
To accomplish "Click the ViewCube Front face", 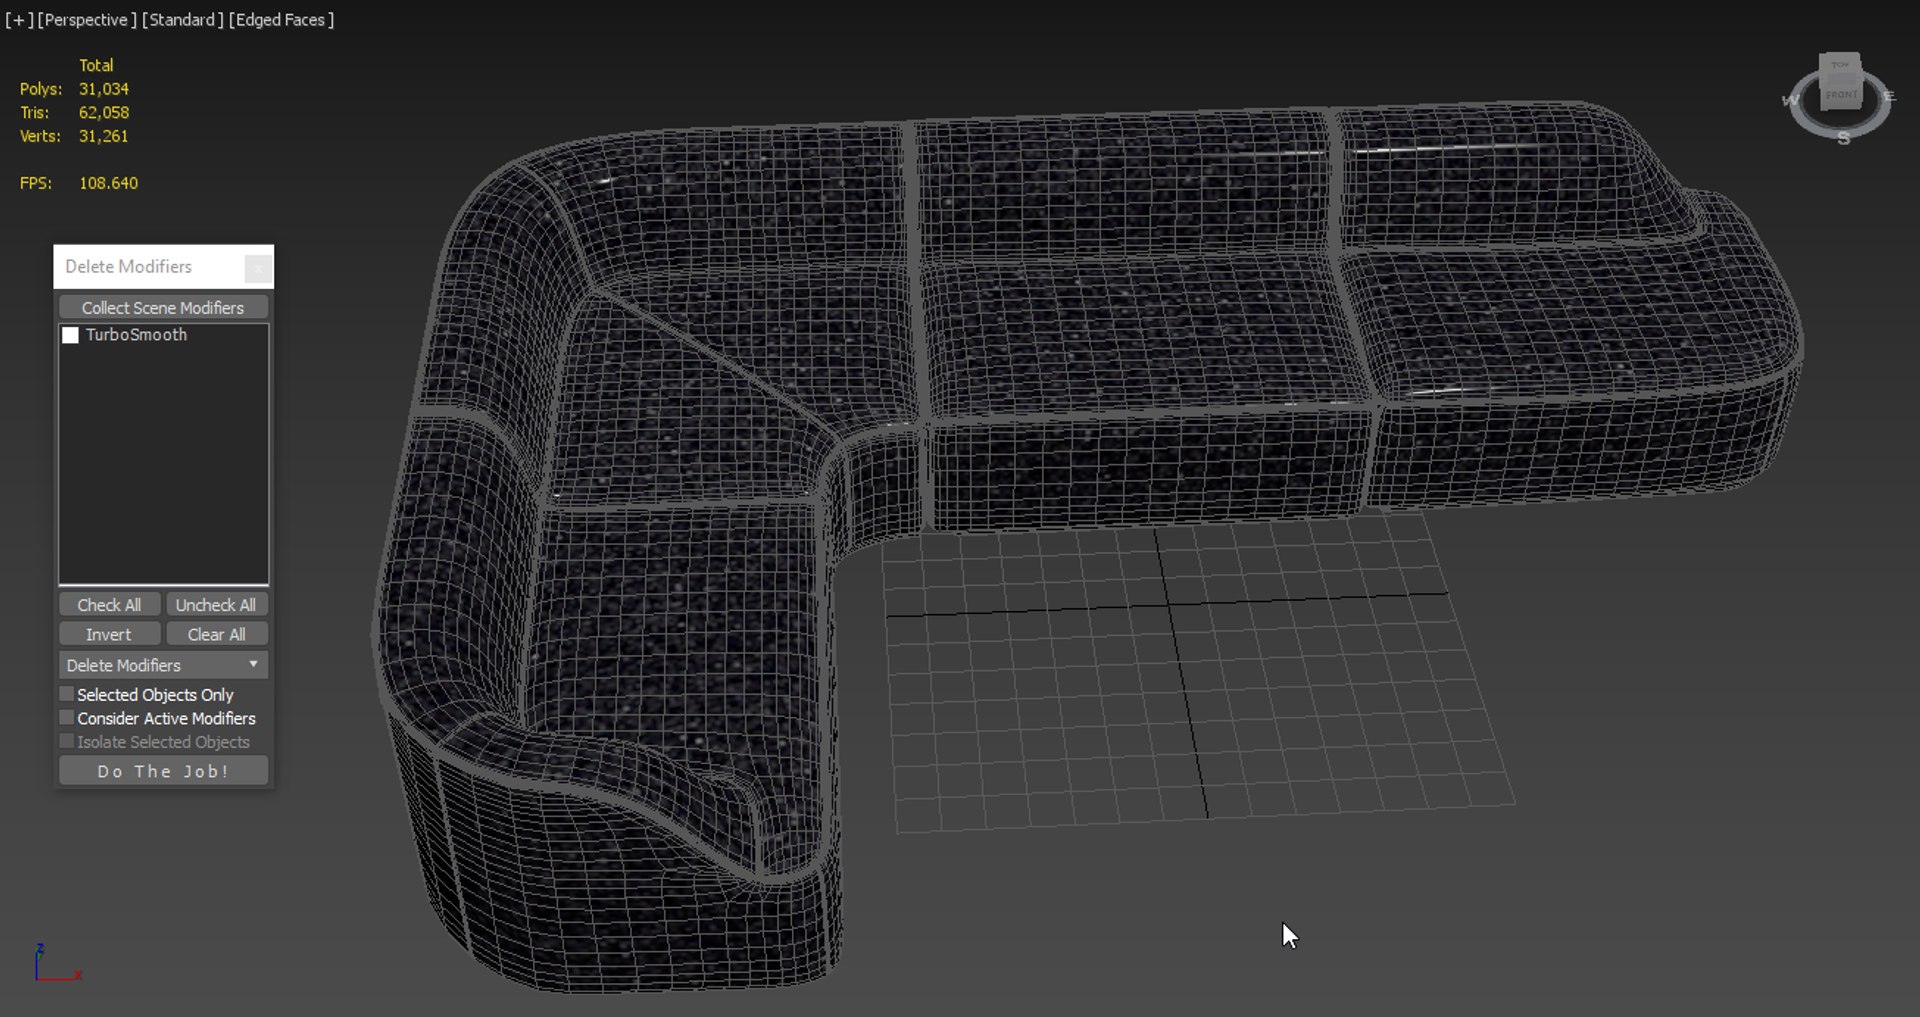I will click(x=1841, y=95).
